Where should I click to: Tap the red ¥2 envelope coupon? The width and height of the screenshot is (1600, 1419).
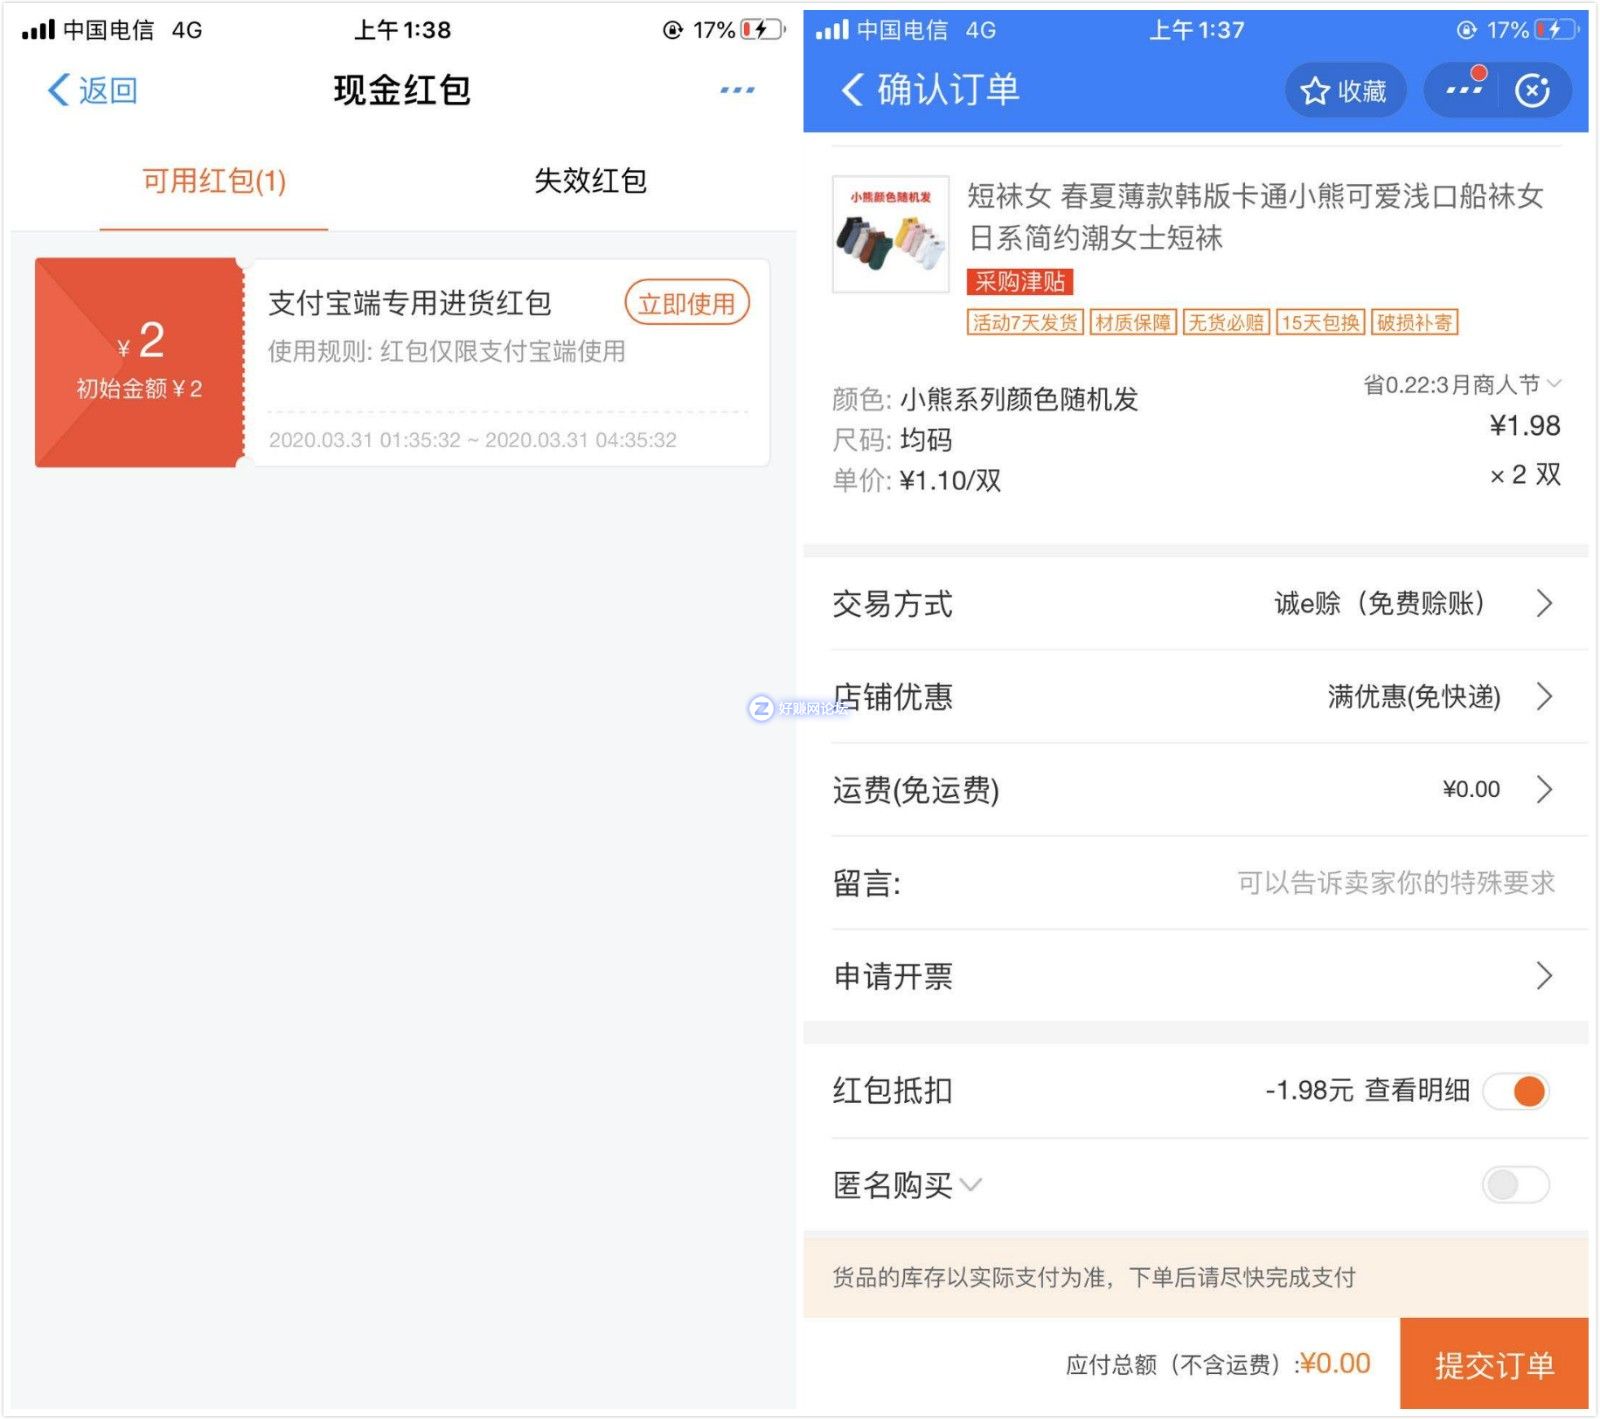[139, 362]
